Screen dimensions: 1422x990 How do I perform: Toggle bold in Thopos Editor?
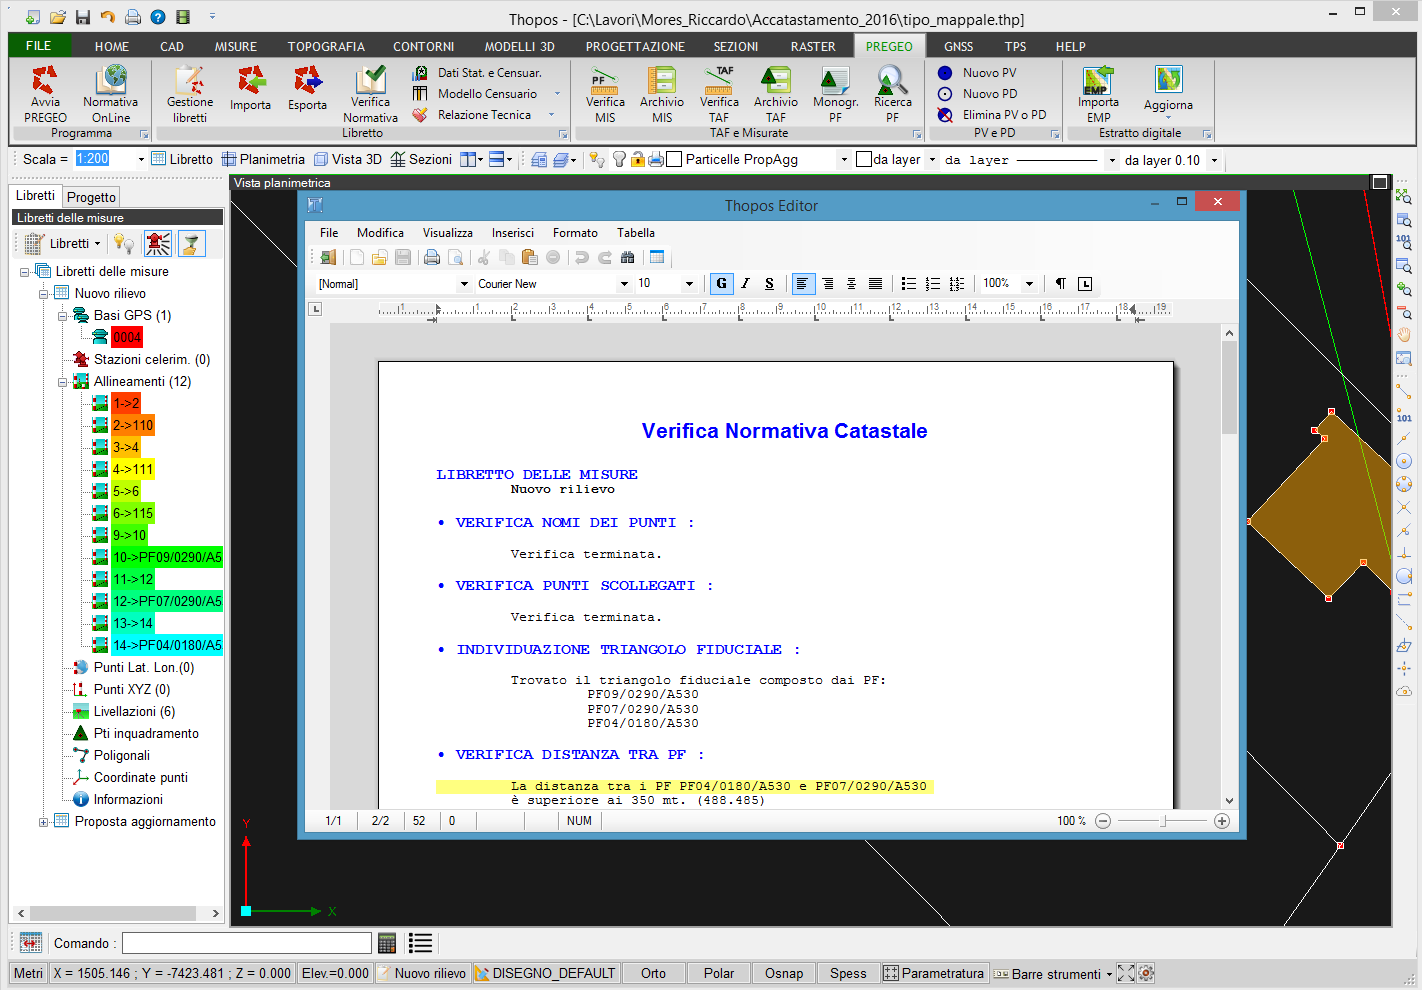coord(721,284)
